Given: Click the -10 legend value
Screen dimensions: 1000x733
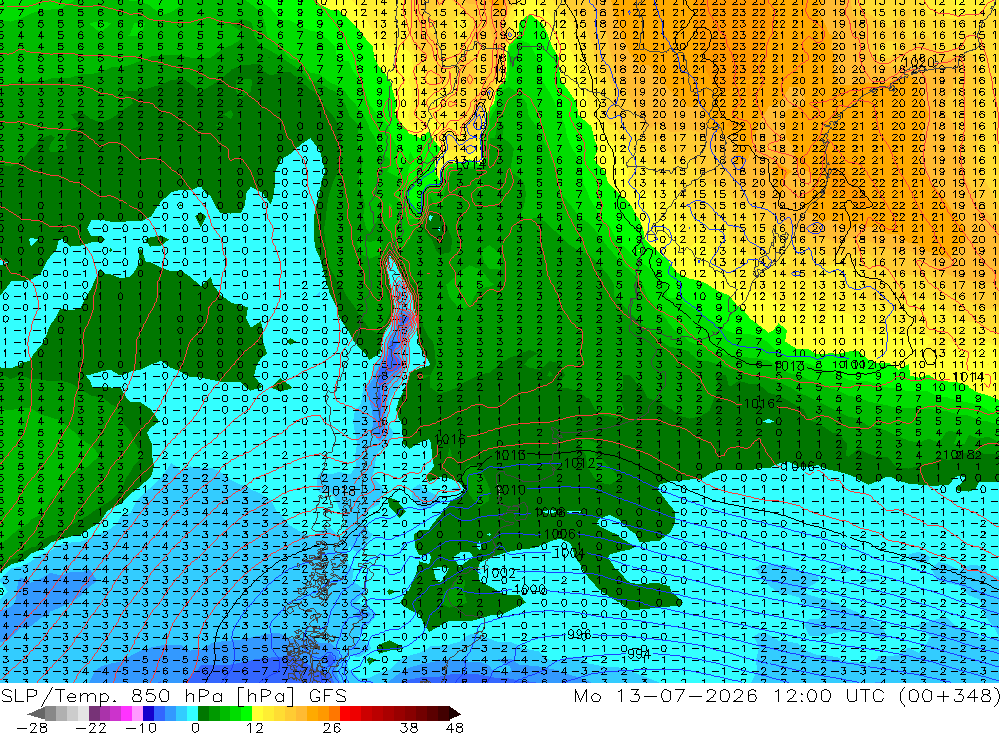Looking at the screenshot, I should (x=141, y=728).
